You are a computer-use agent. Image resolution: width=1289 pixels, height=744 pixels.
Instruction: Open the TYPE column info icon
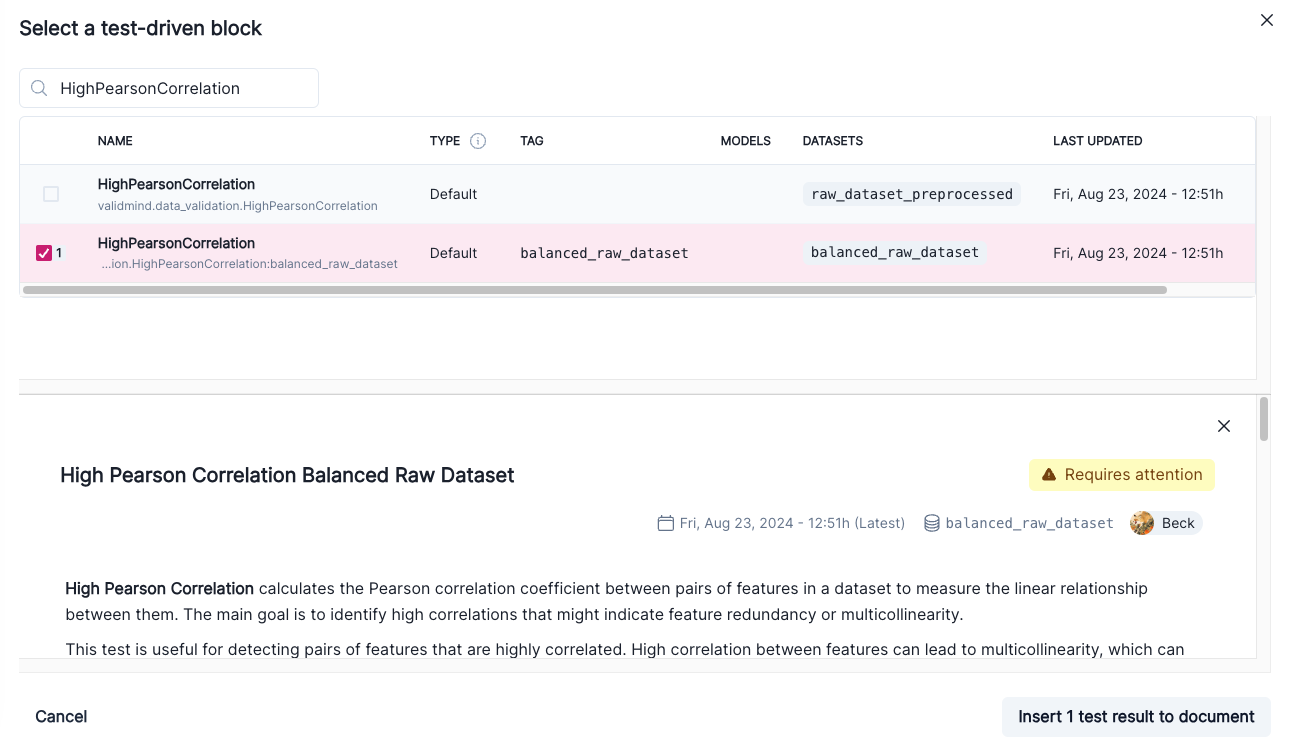(x=478, y=141)
